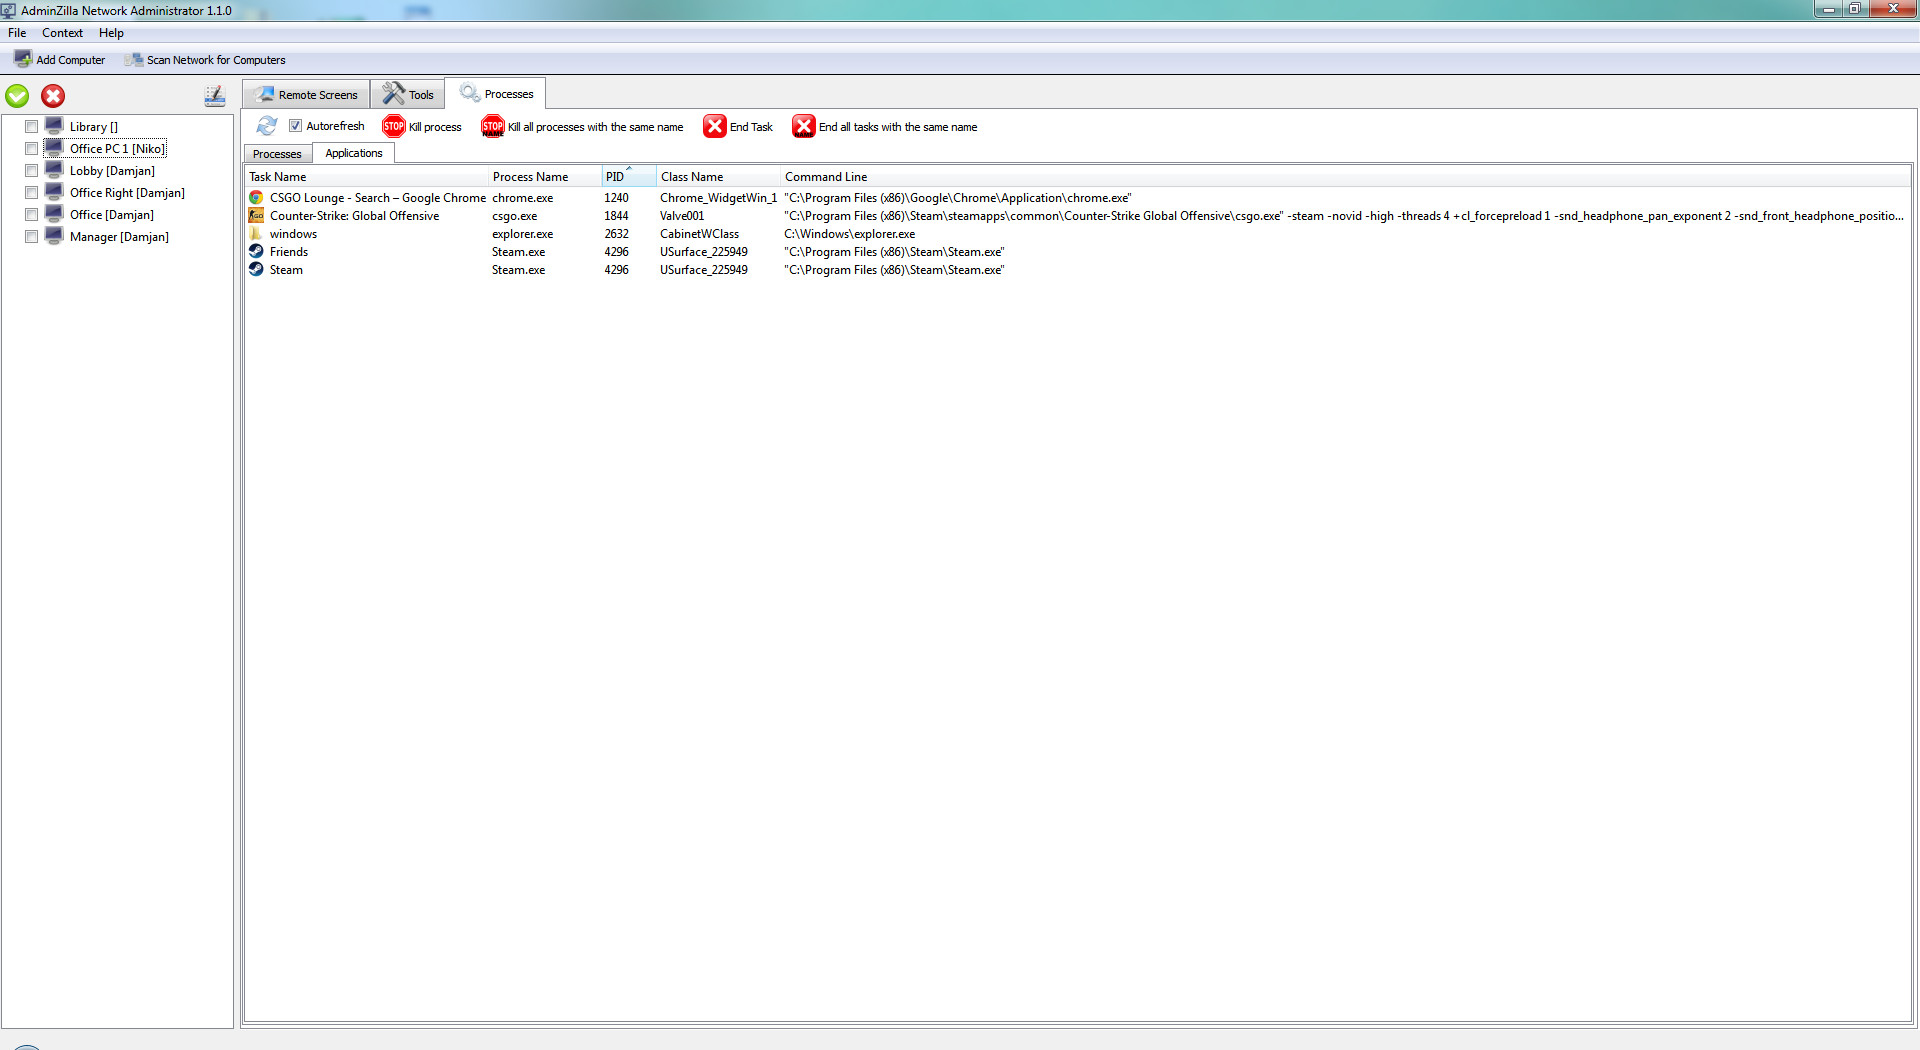This screenshot has height=1050, width=1920.
Task: Click the Valve001 class name cell
Action: 682,216
